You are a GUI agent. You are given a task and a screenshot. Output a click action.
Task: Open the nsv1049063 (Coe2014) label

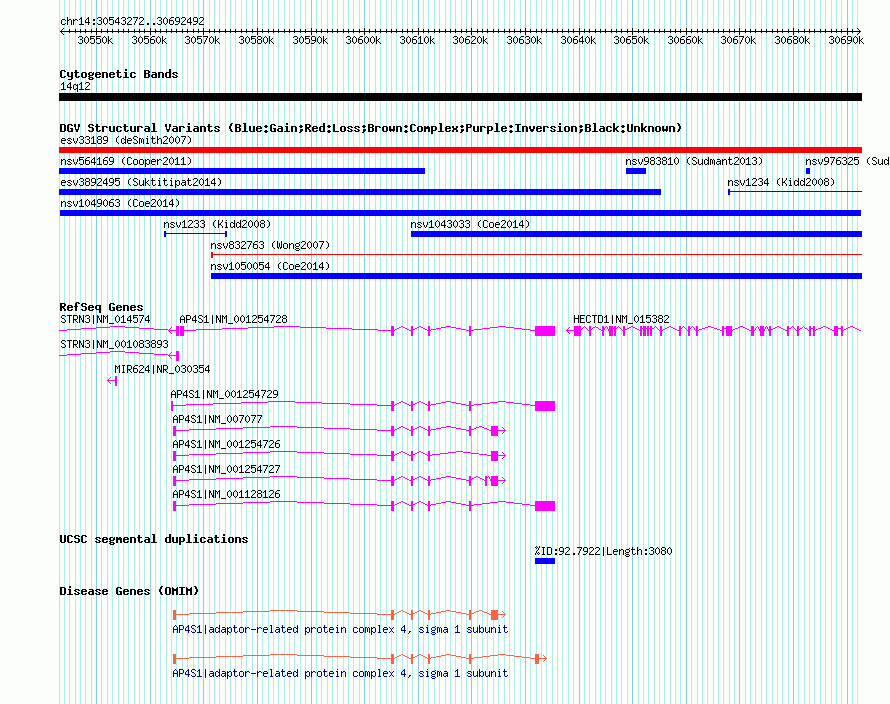[120, 203]
